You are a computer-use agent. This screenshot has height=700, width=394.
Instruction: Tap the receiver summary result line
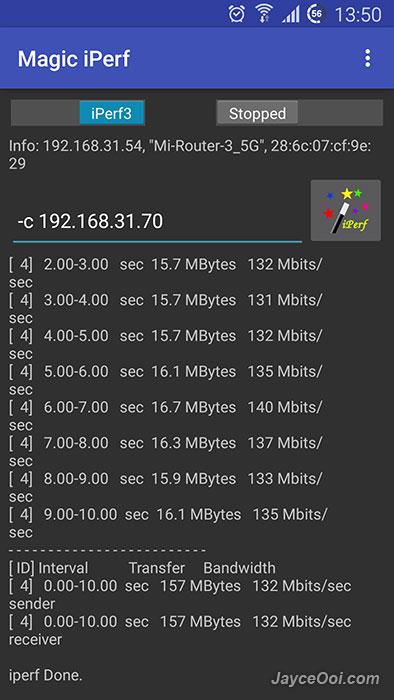coord(180,630)
